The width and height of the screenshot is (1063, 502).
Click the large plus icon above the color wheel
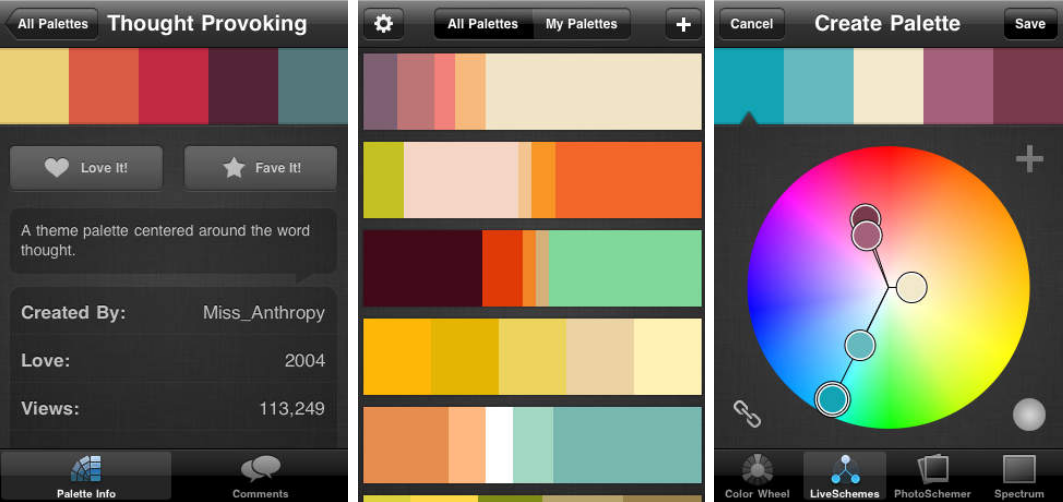(1029, 159)
